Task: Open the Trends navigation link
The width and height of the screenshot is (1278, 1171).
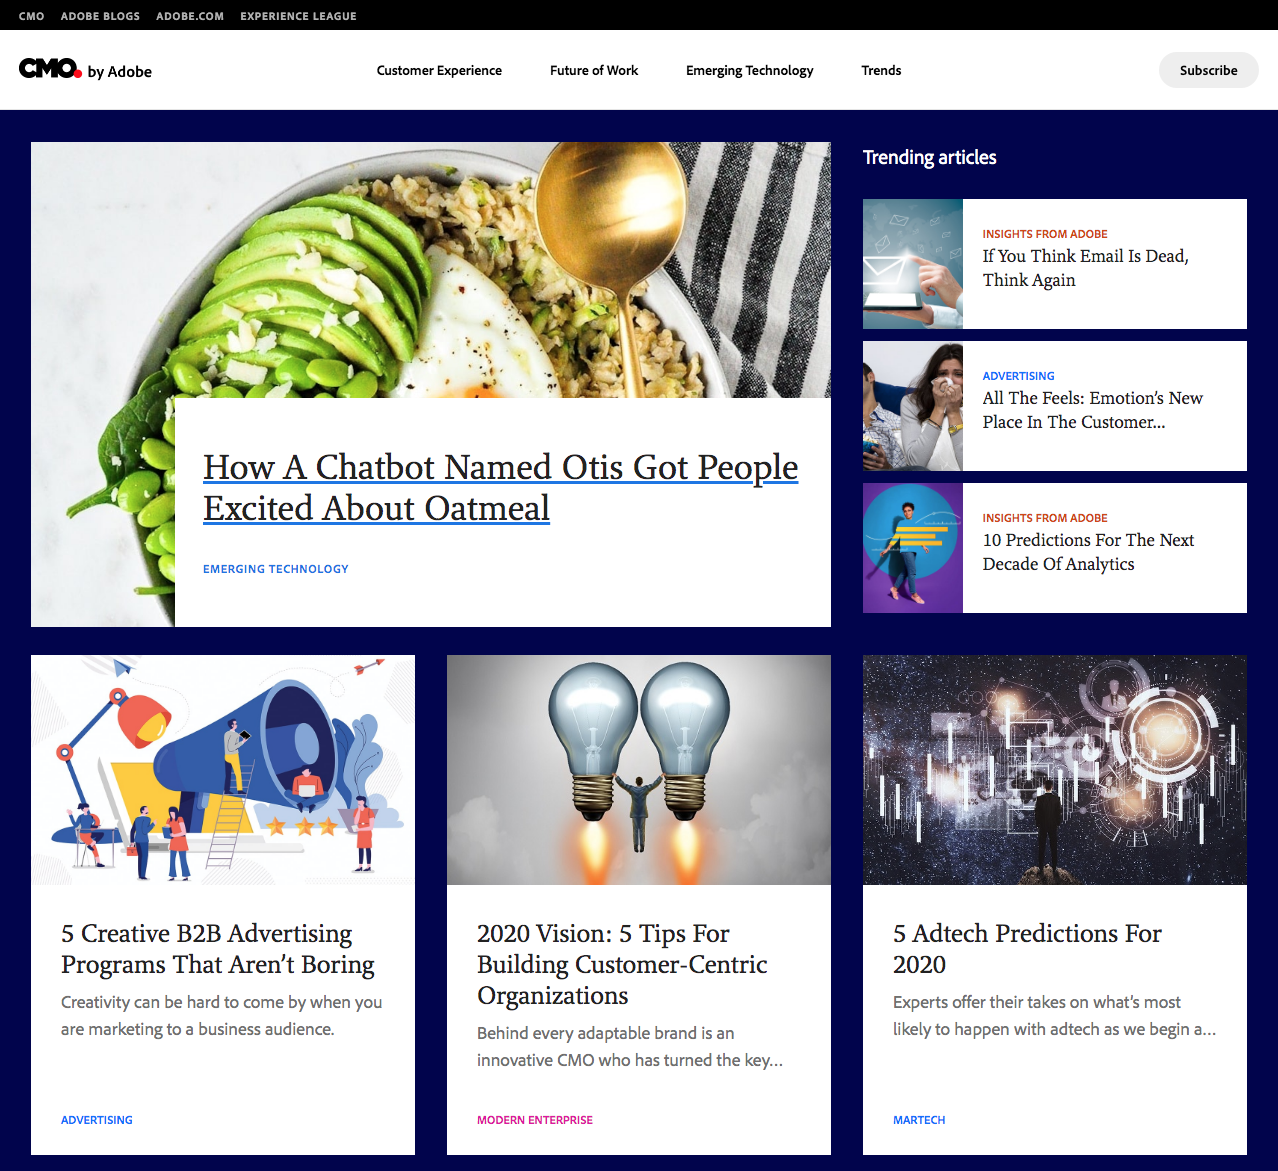Action: coord(881,70)
